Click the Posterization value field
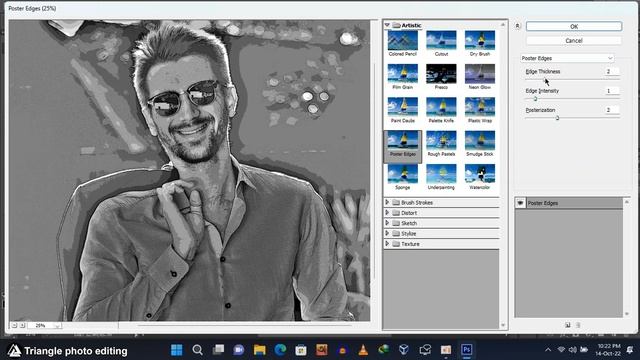Viewport: 640px width, 360px height. pyautogui.click(x=611, y=110)
